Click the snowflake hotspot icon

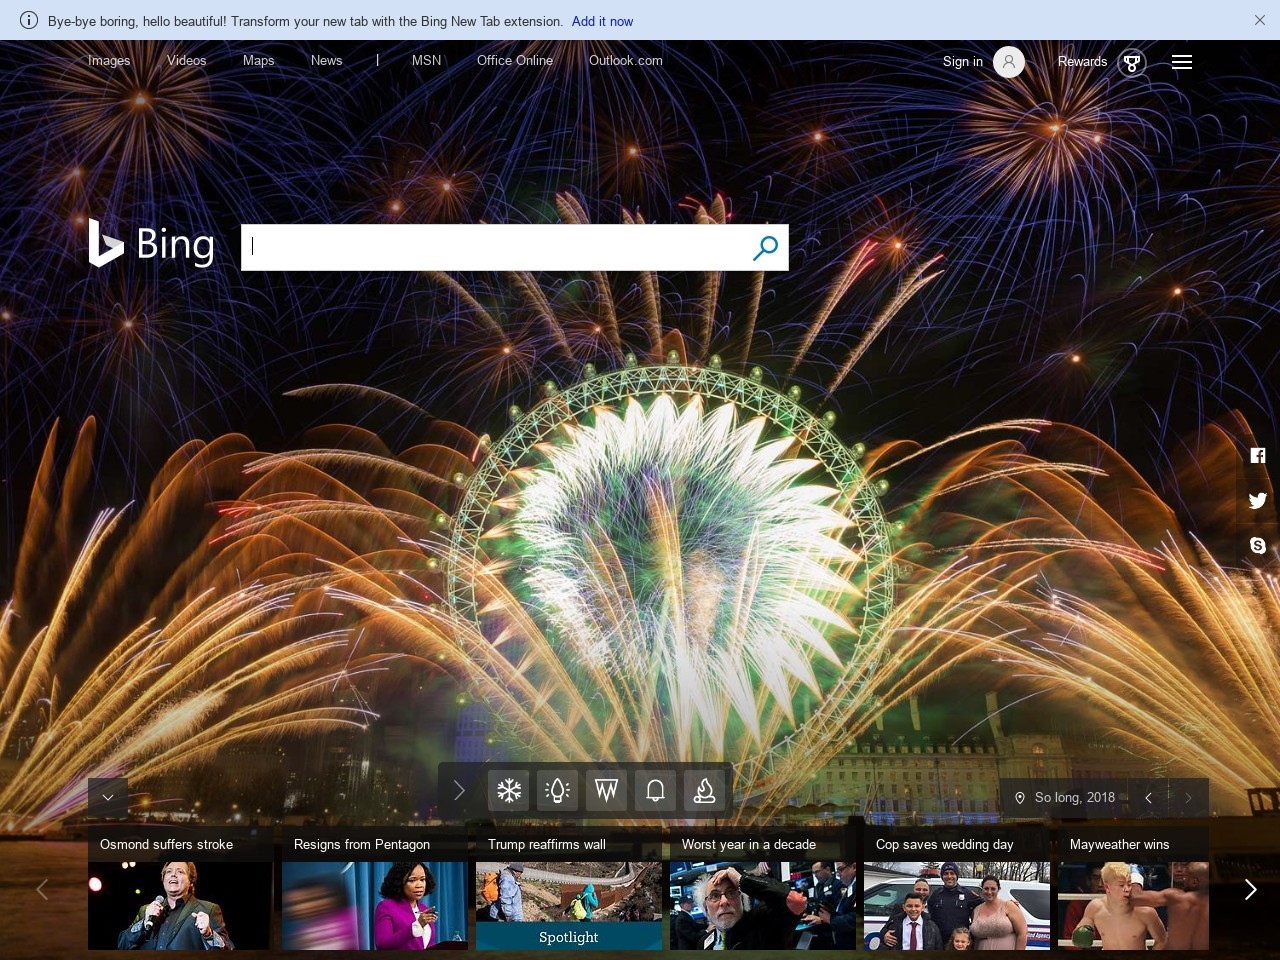[509, 791]
